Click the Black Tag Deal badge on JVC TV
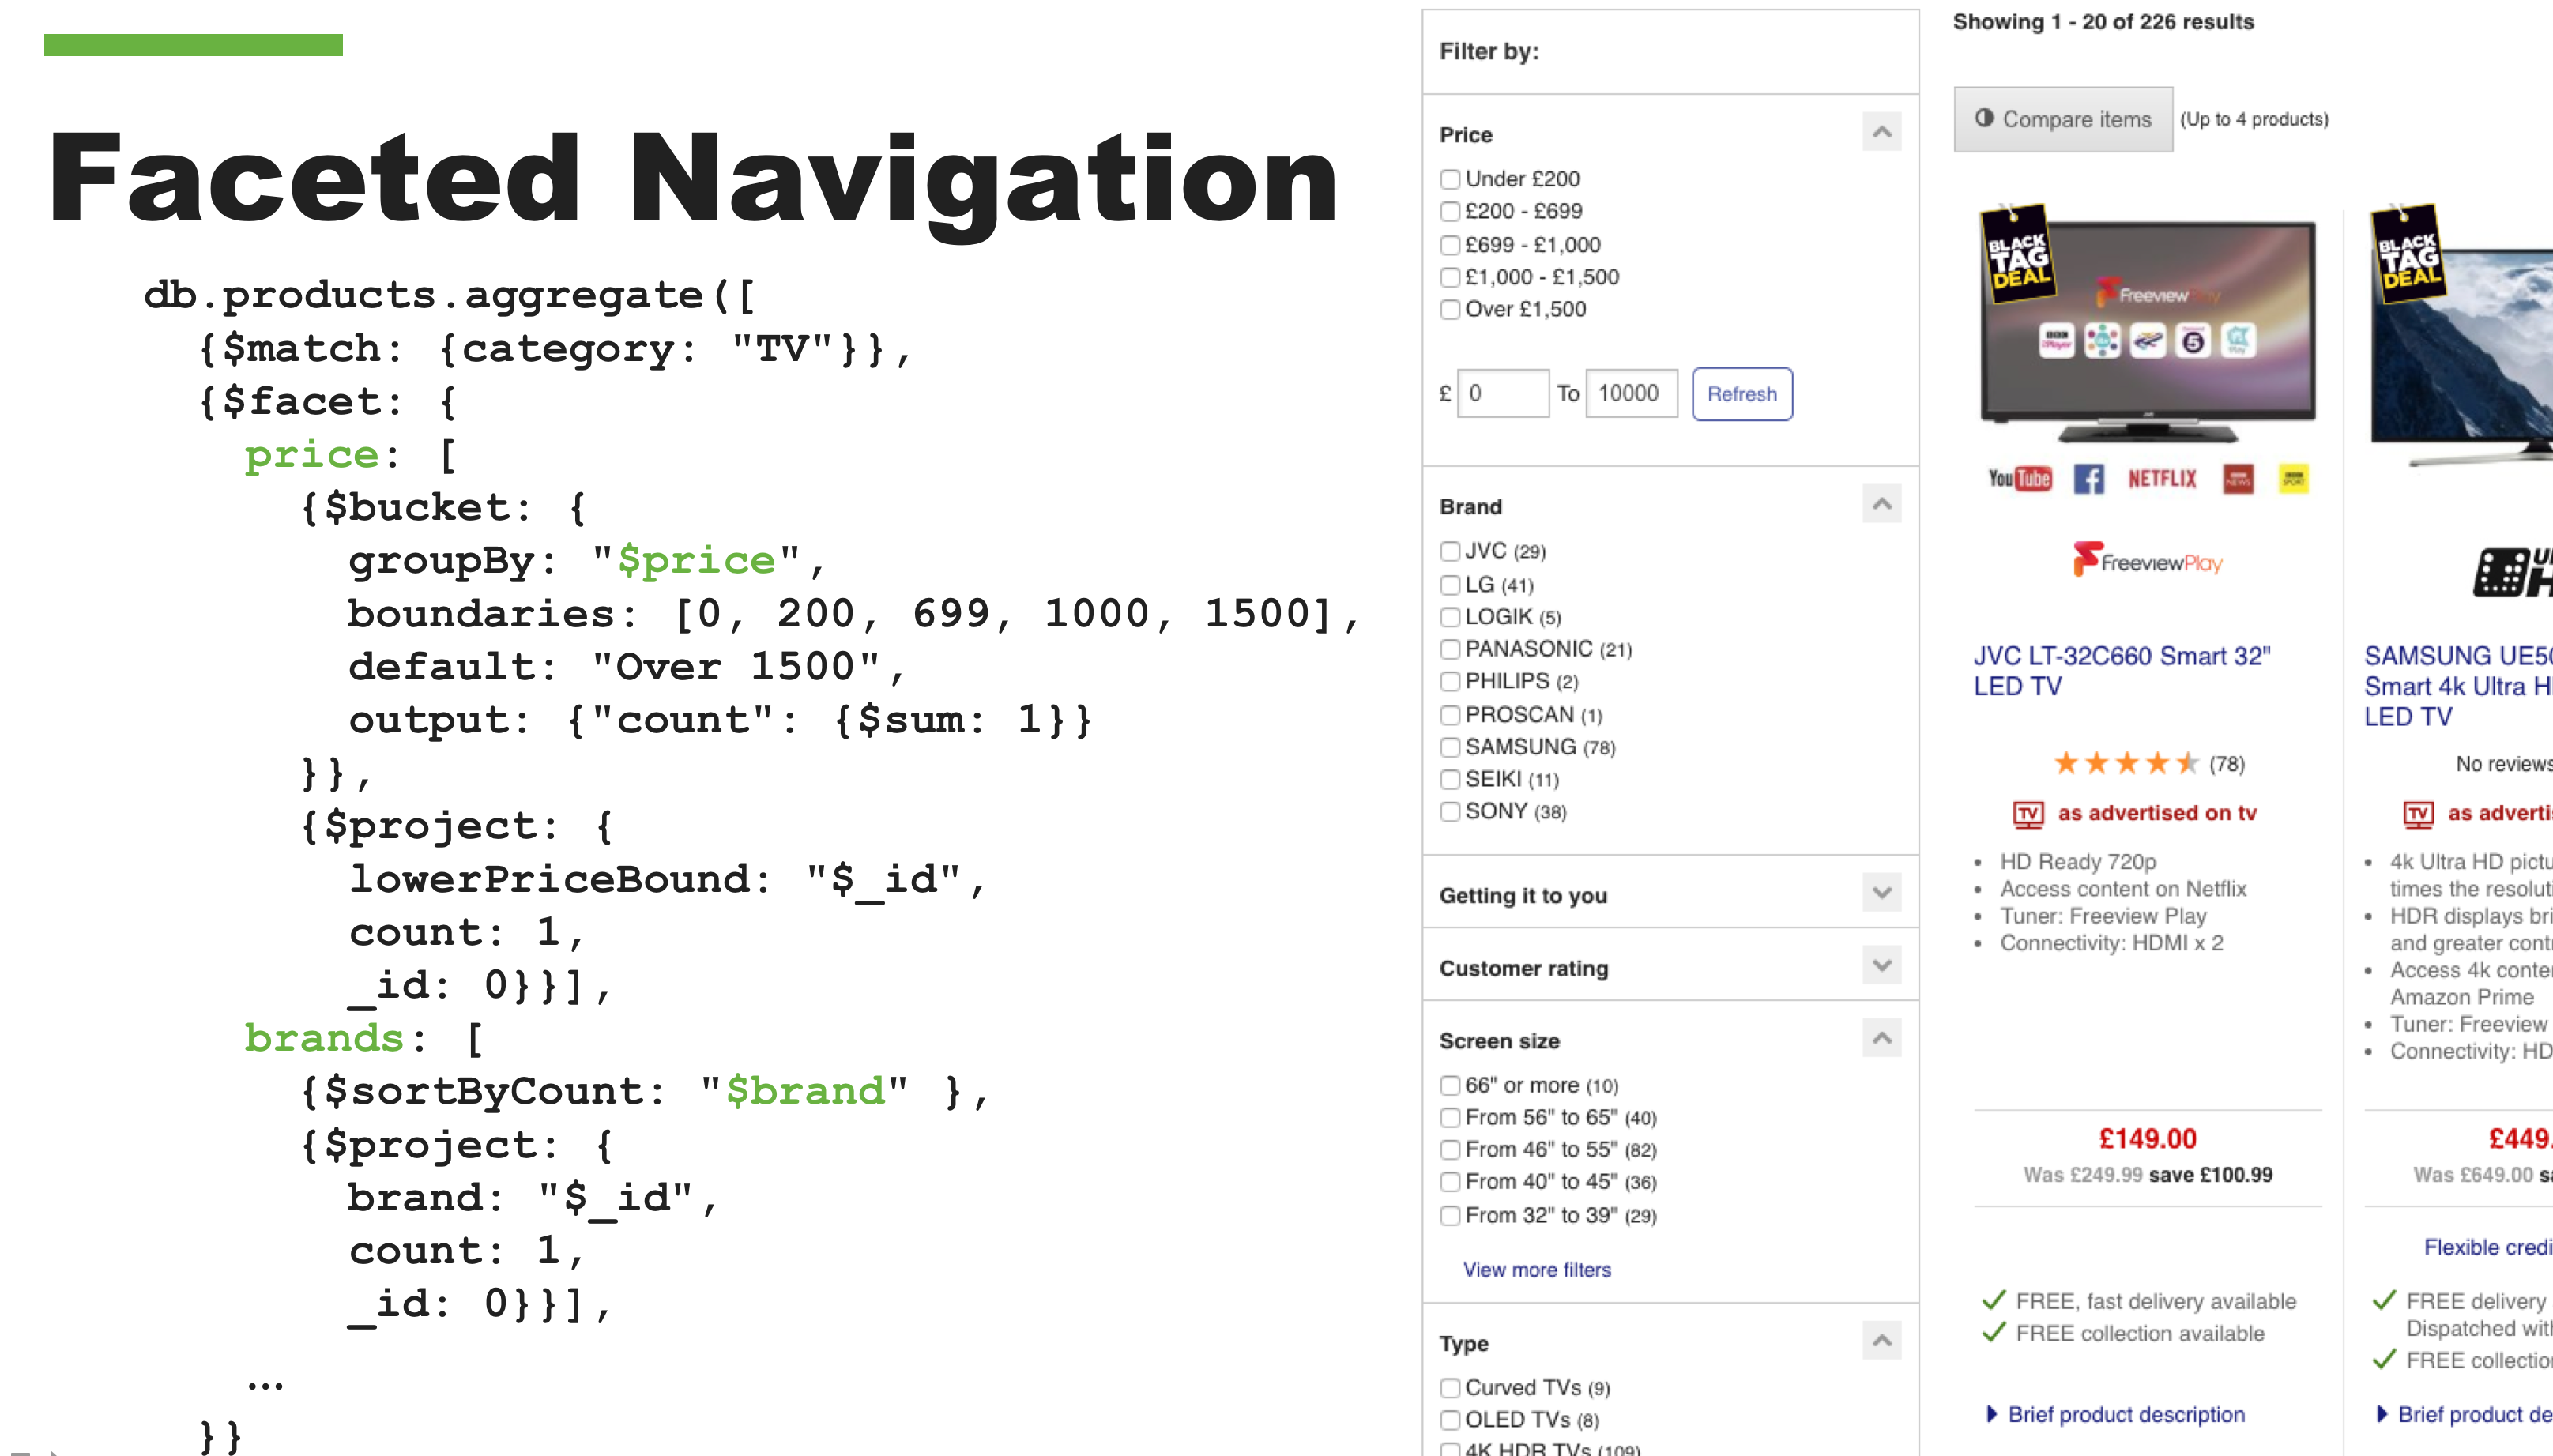This screenshot has height=1456, width=2553. point(2019,254)
